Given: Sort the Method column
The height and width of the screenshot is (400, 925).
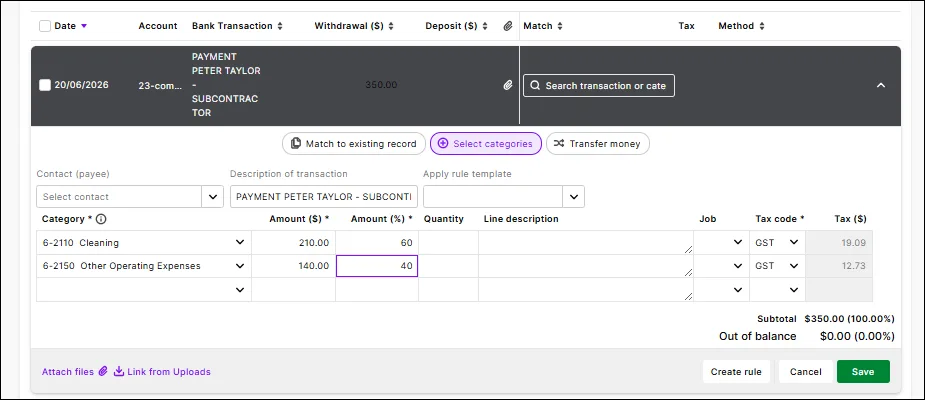Looking at the screenshot, I should point(762,26).
